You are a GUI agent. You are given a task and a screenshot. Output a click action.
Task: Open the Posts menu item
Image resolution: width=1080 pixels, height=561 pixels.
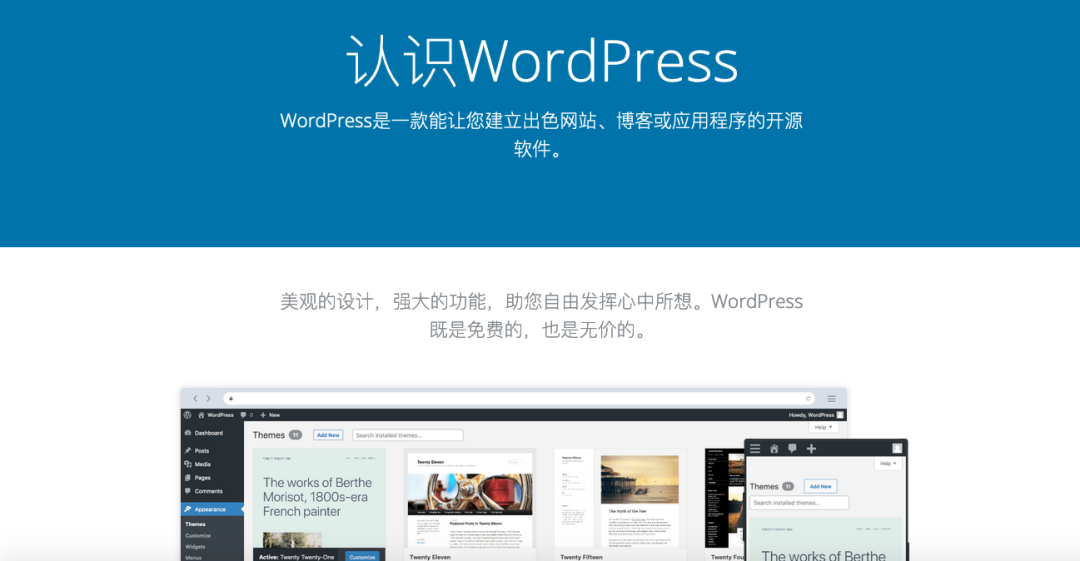202,451
